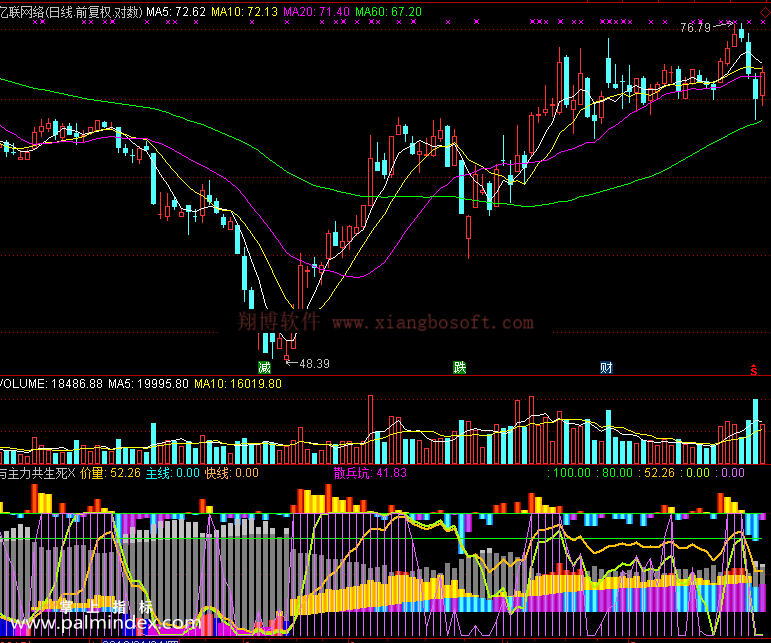This screenshot has height=643, width=771.
Task: Click the 快线: 0.00 indicator value
Action: (232, 473)
